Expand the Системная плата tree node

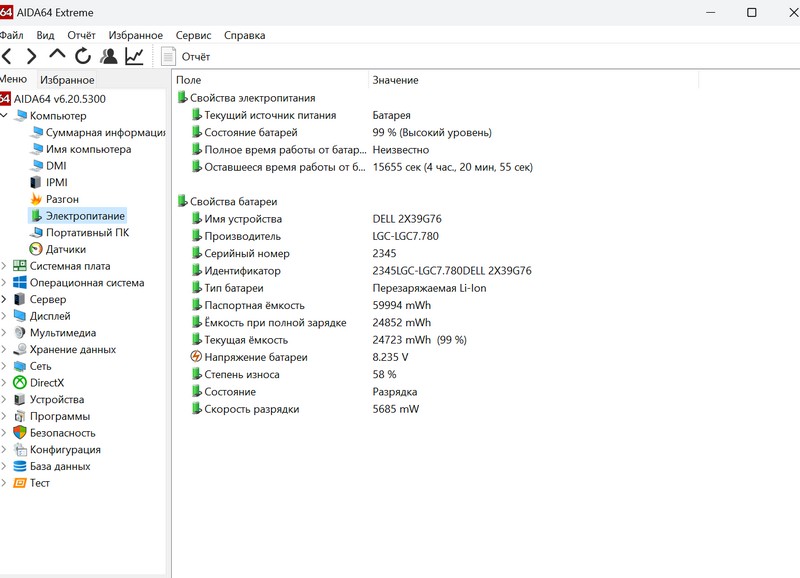coord(5,266)
